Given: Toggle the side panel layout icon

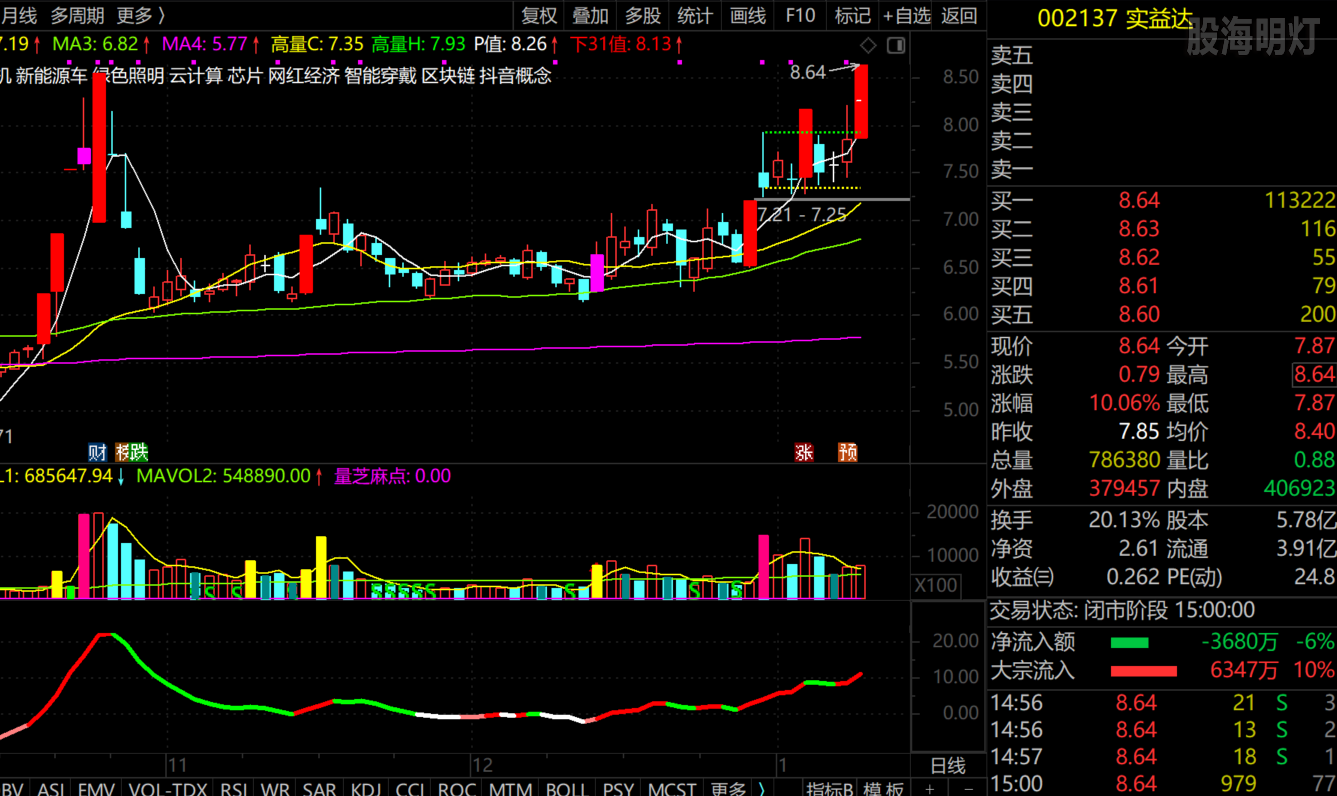Looking at the screenshot, I should tap(896, 45).
